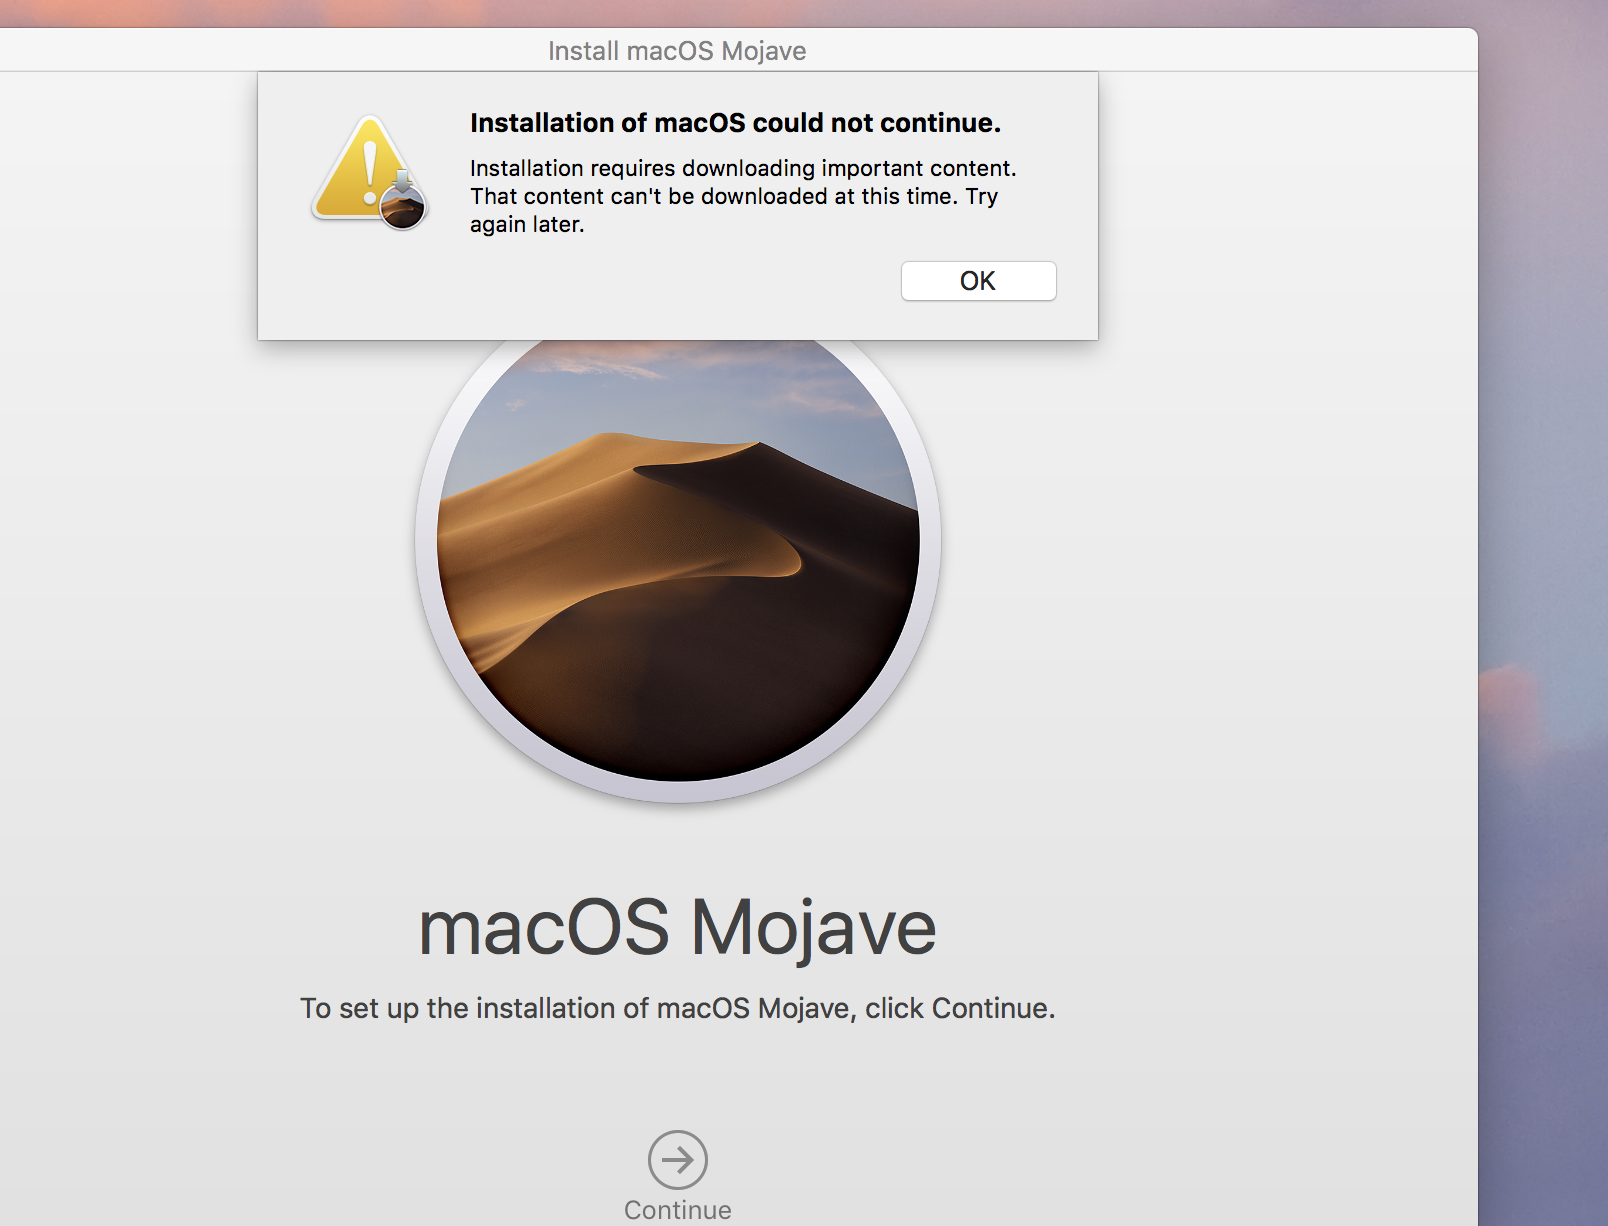Click the yellow warning icon in the dialog
This screenshot has height=1226, width=1608.
369,172
